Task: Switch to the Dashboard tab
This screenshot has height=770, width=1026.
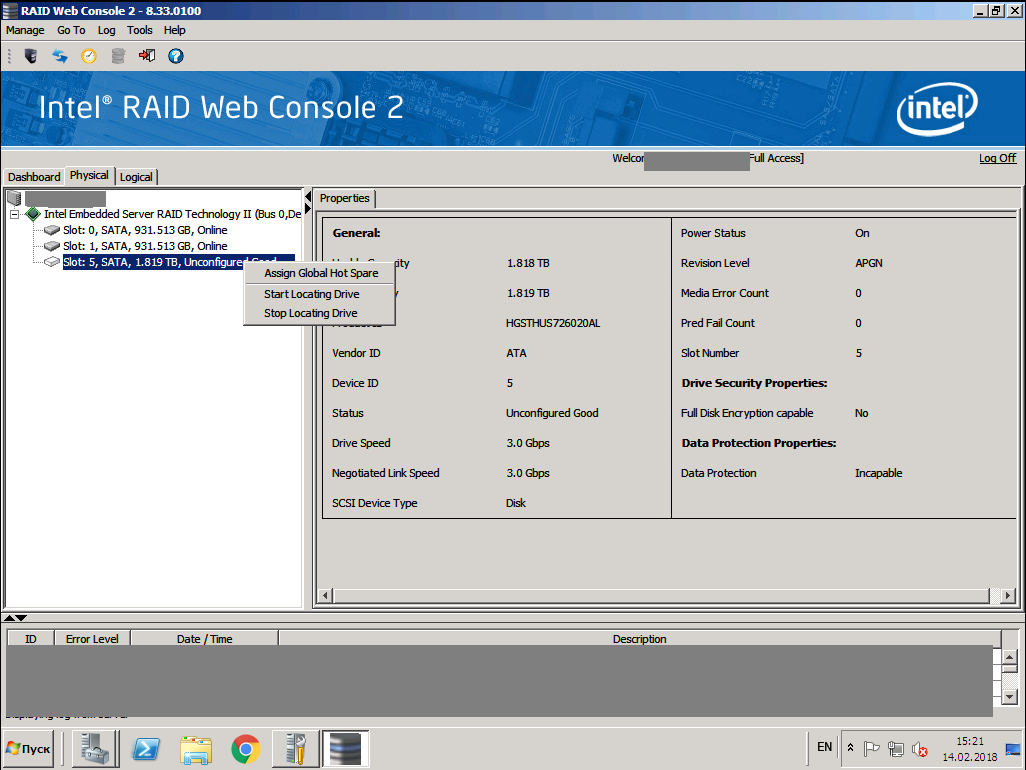Action: click(x=34, y=177)
